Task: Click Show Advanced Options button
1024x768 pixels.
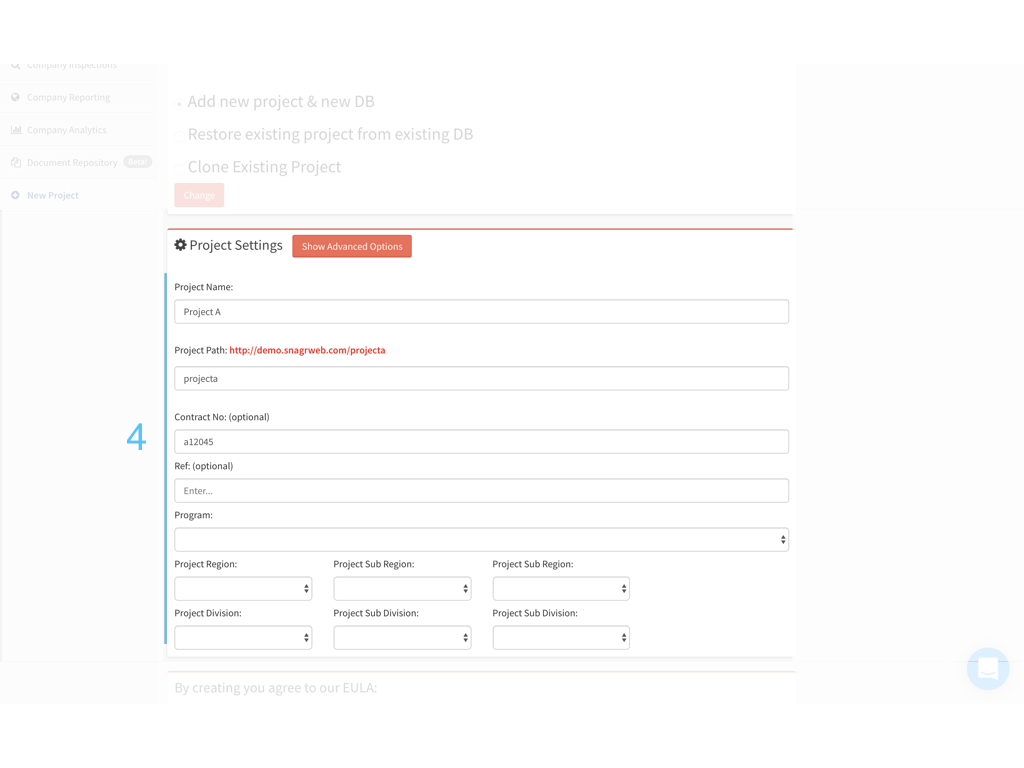Action: tap(352, 246)
